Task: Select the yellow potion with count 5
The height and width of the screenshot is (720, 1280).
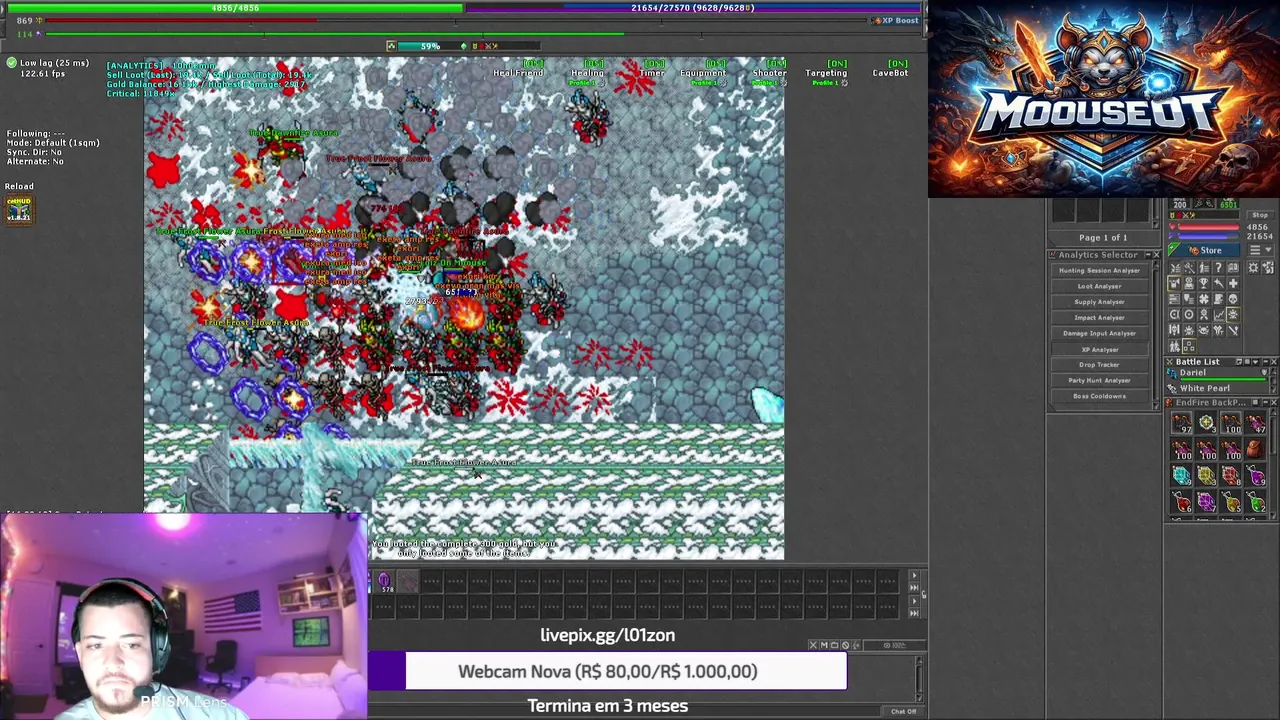Action: 1231,503
